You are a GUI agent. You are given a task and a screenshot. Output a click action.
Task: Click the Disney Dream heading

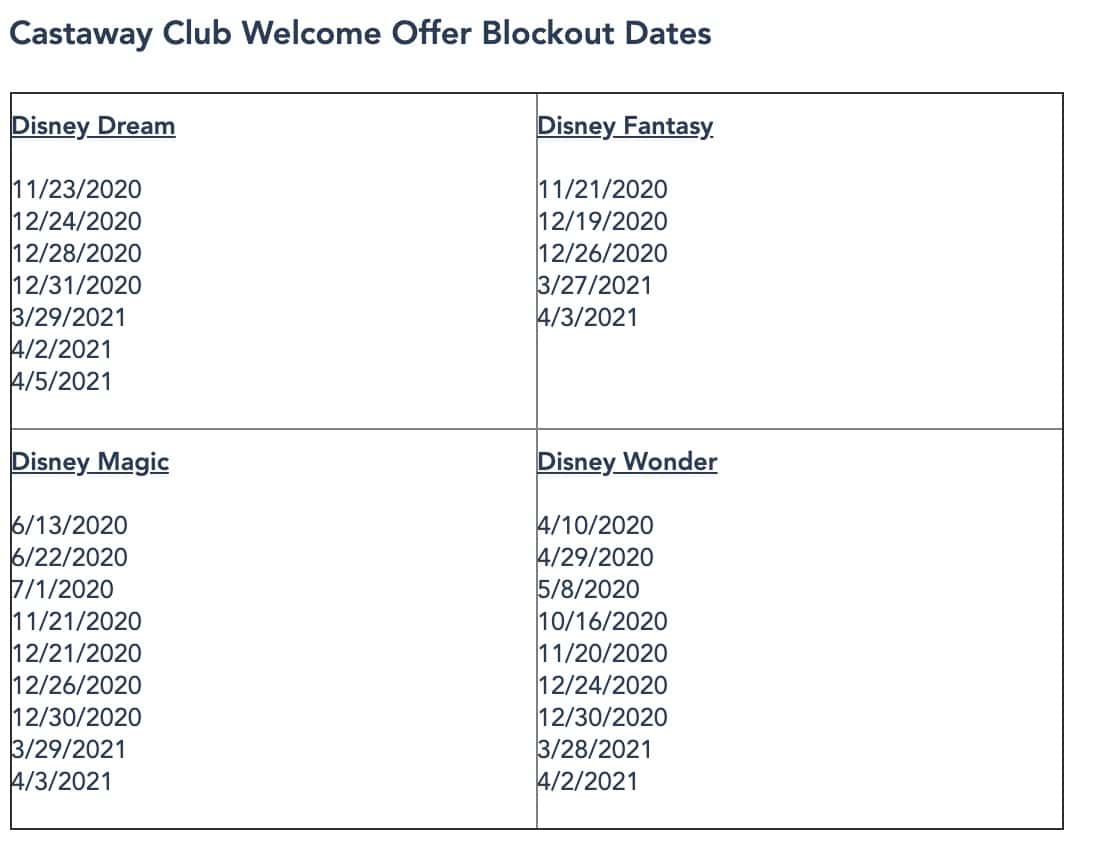coord(93,126)
